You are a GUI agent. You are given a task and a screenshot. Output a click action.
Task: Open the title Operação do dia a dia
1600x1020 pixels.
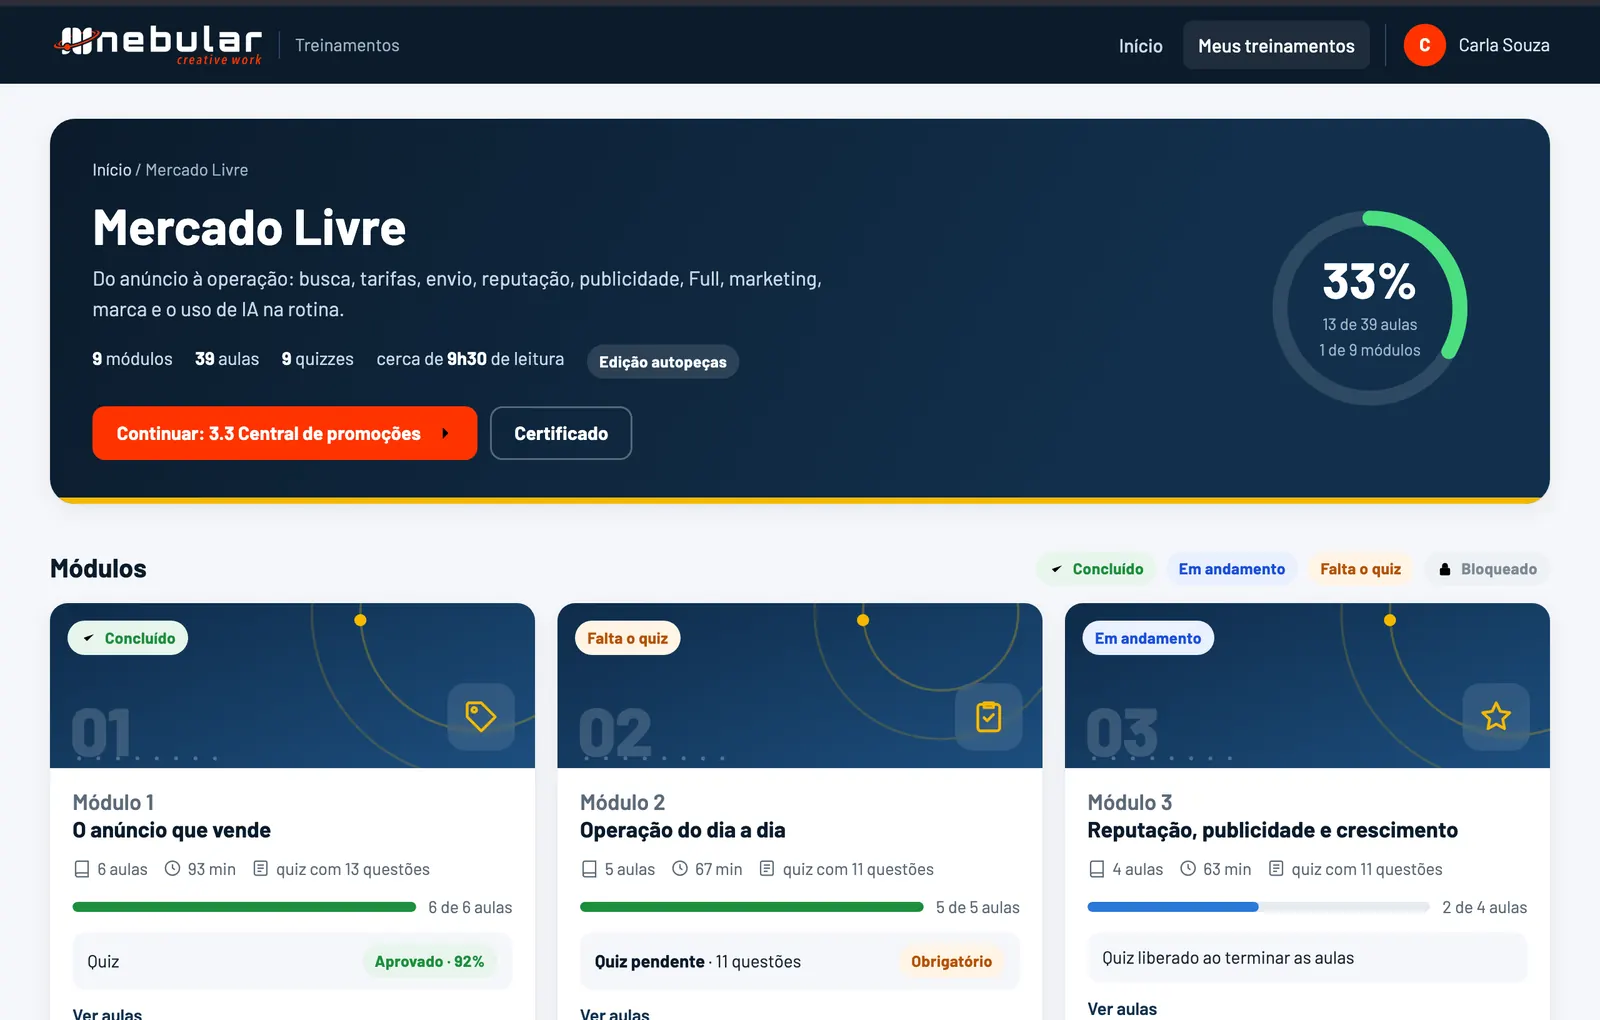coord(683,830)
